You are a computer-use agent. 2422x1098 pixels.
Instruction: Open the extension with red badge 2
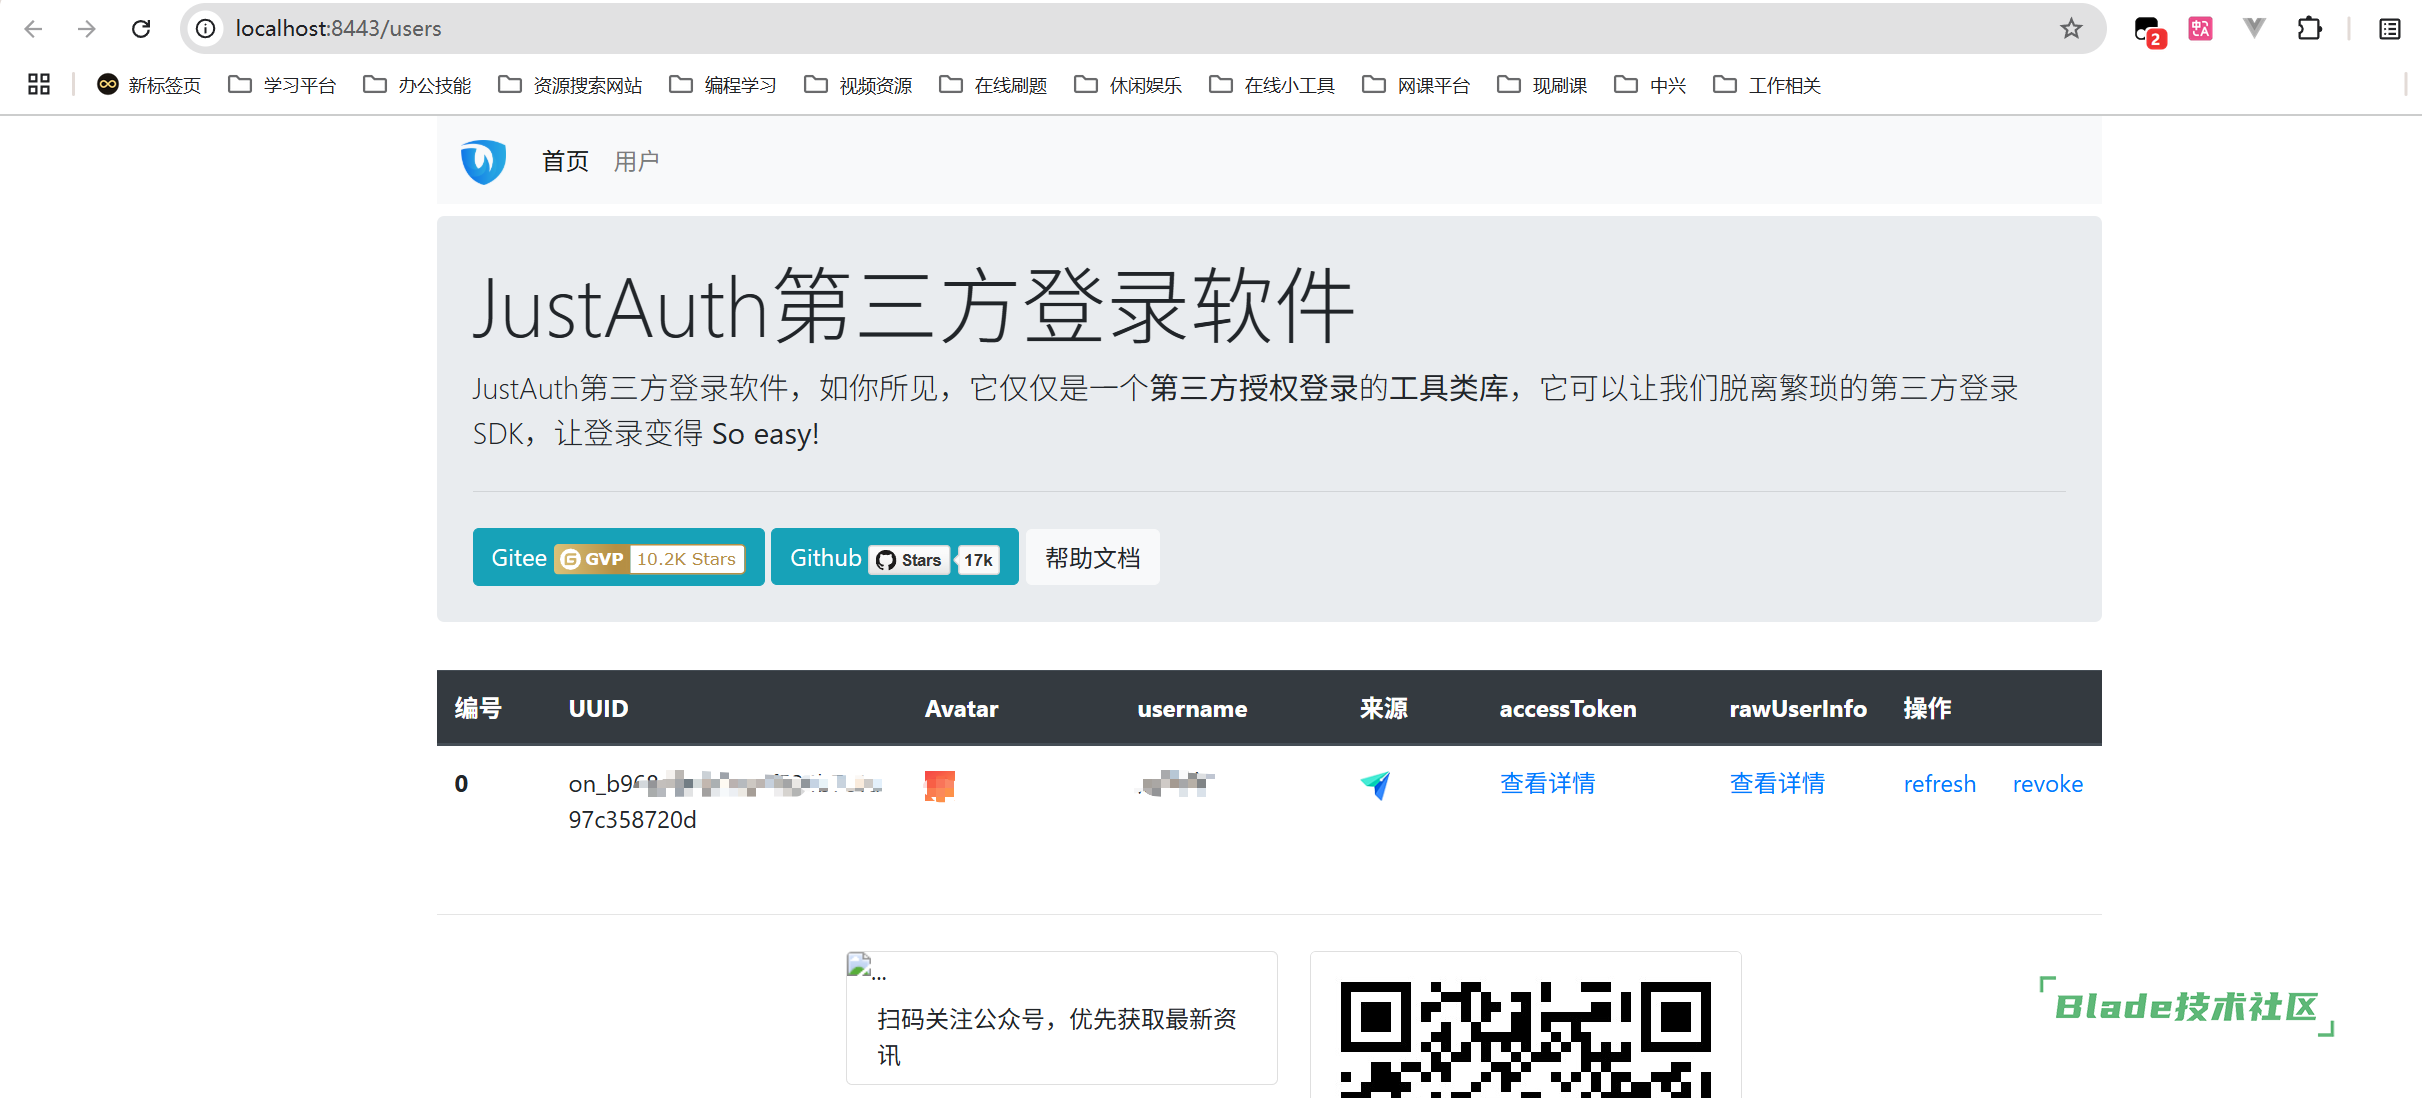[2148, 31]
